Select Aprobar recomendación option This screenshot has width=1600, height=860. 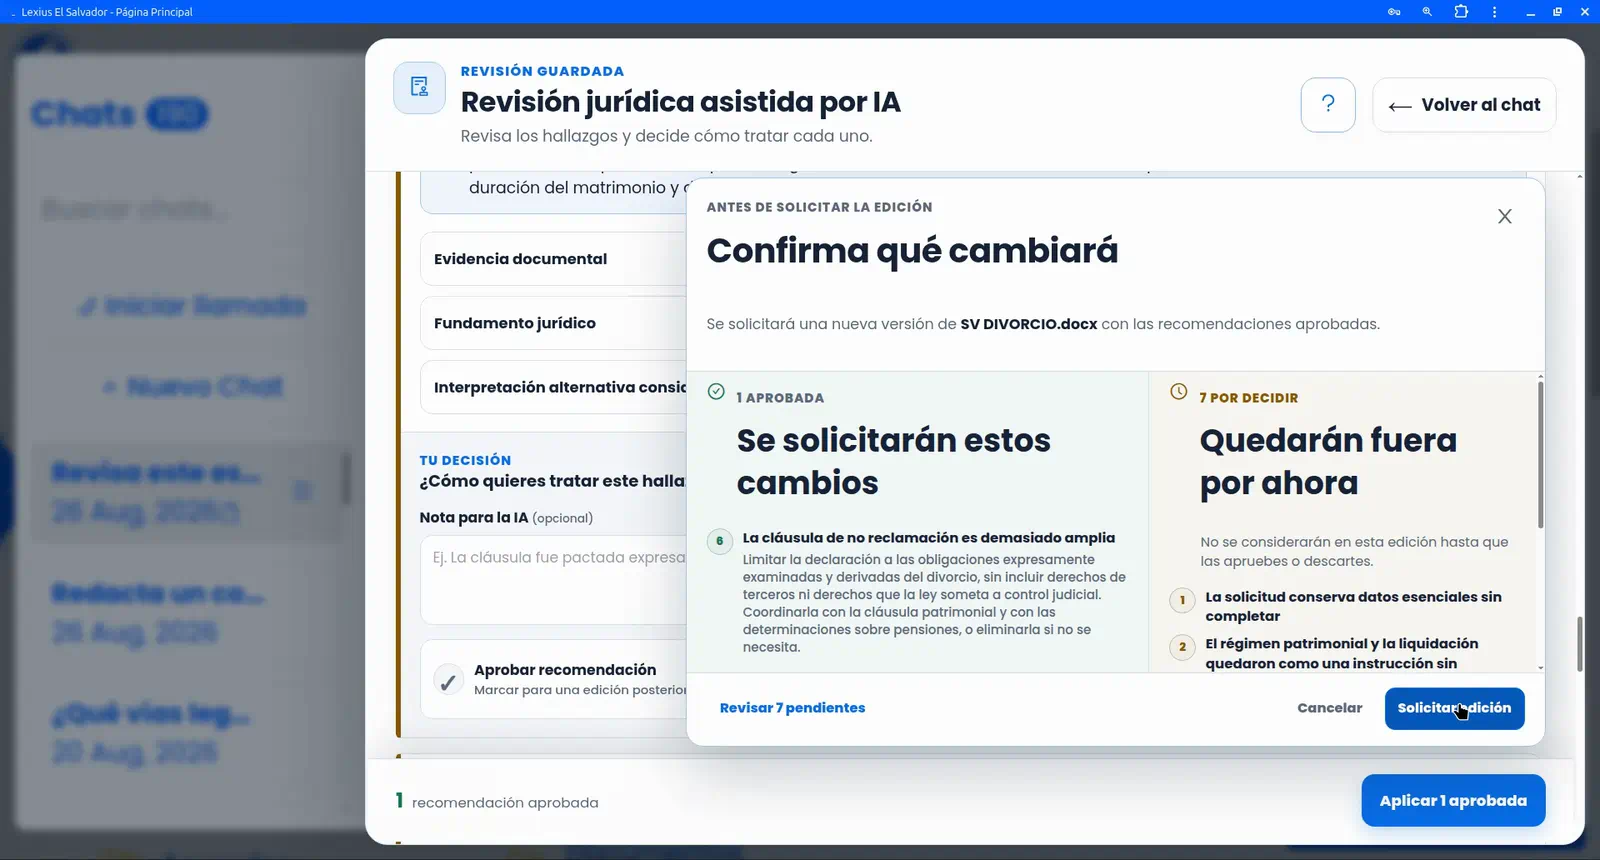click(x=553, y=679)
